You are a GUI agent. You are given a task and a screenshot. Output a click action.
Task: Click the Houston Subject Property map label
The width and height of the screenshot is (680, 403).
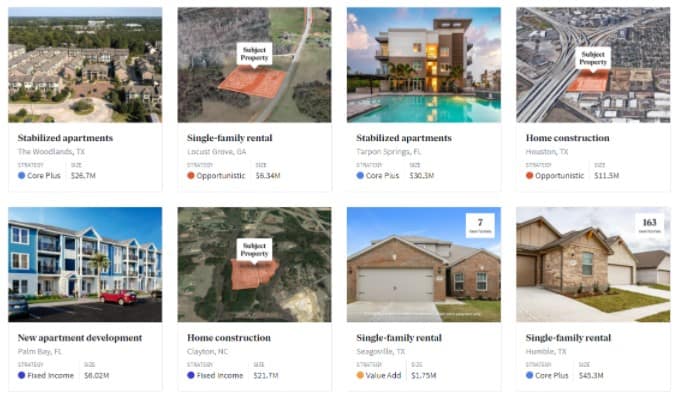(593, 58)
